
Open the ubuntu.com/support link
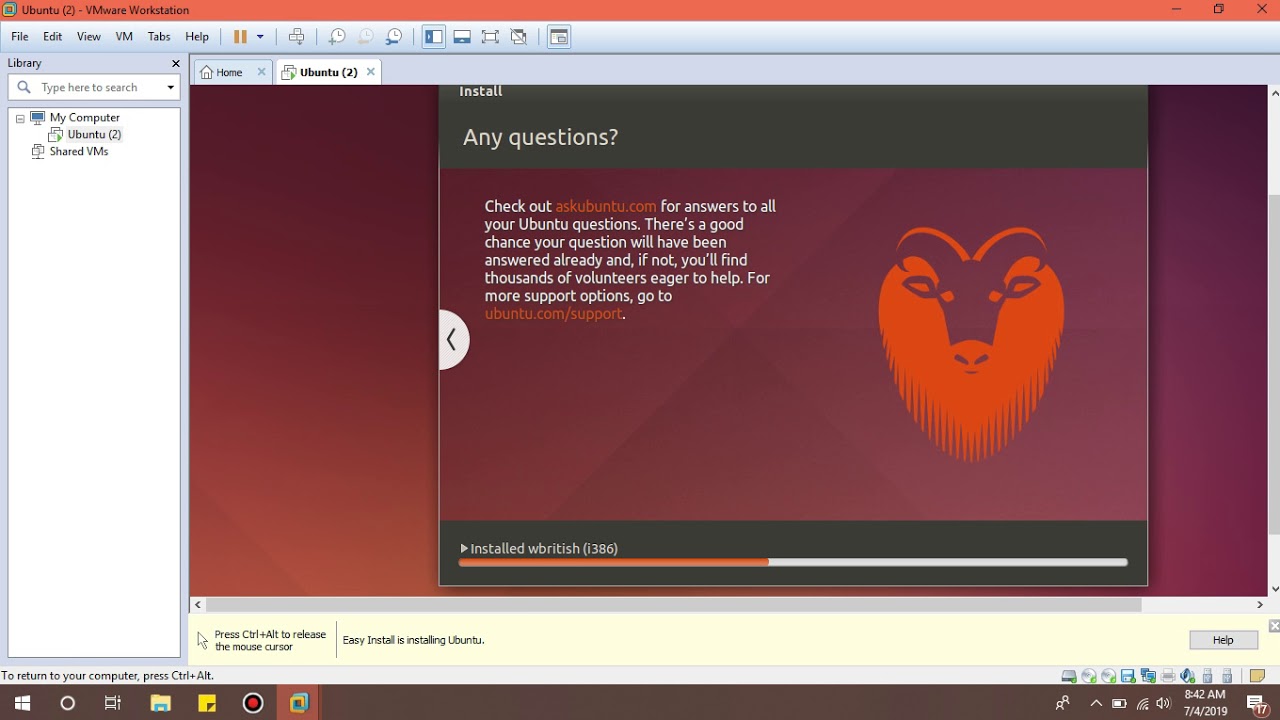[x=554, y=314]
